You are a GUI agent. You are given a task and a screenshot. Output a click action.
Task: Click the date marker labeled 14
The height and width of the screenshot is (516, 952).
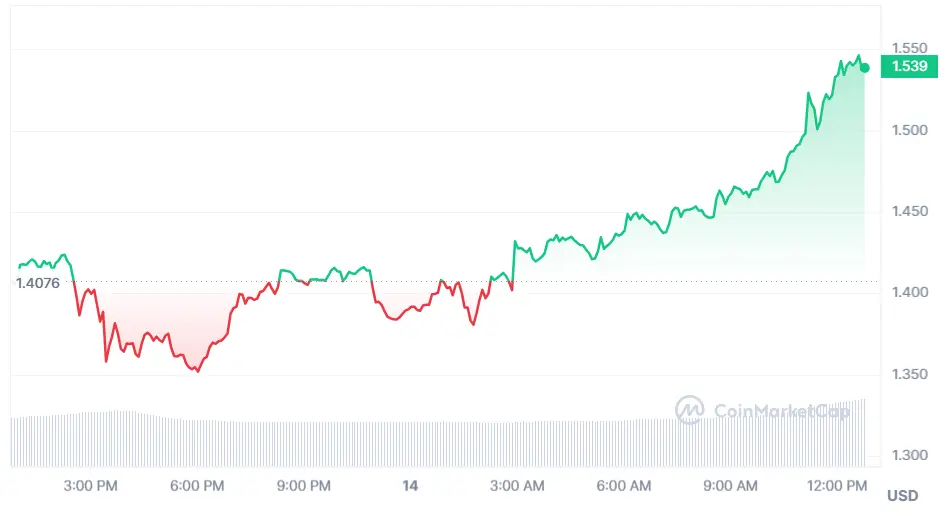tap(409, 486)
